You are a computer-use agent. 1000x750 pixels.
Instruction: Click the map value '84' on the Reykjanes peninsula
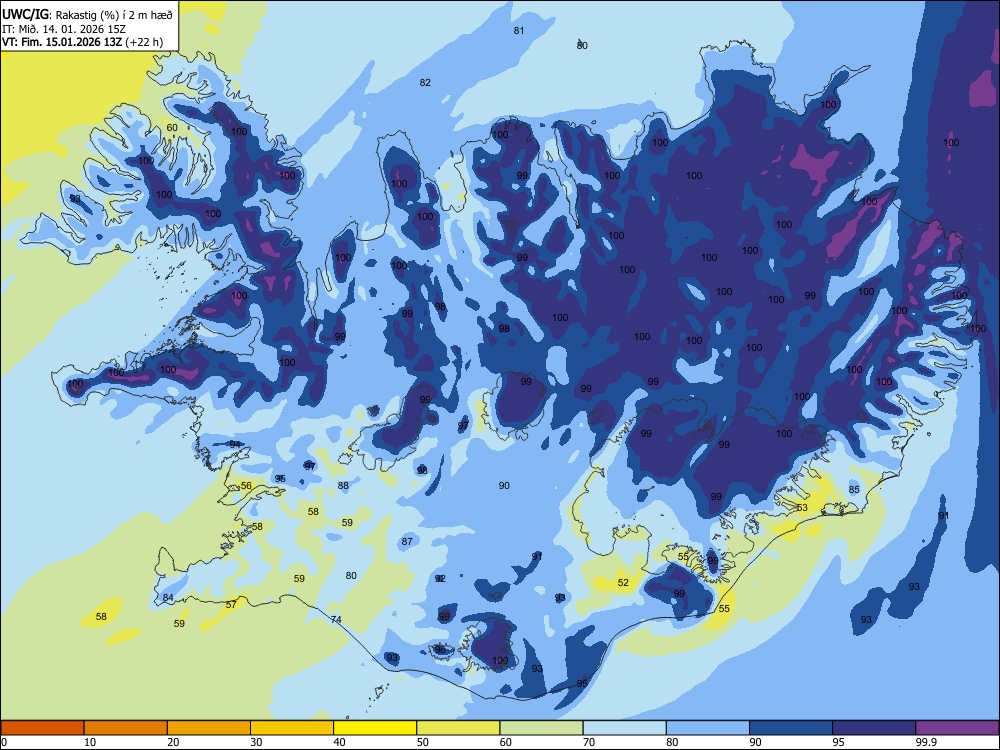(x=168, y=598)
